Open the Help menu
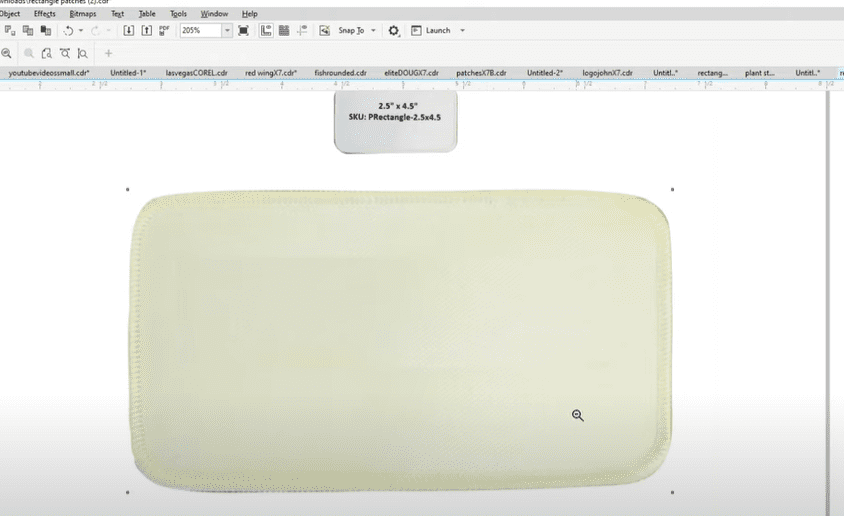The width and height of the screenshot is (844, 516). (249, 13)
